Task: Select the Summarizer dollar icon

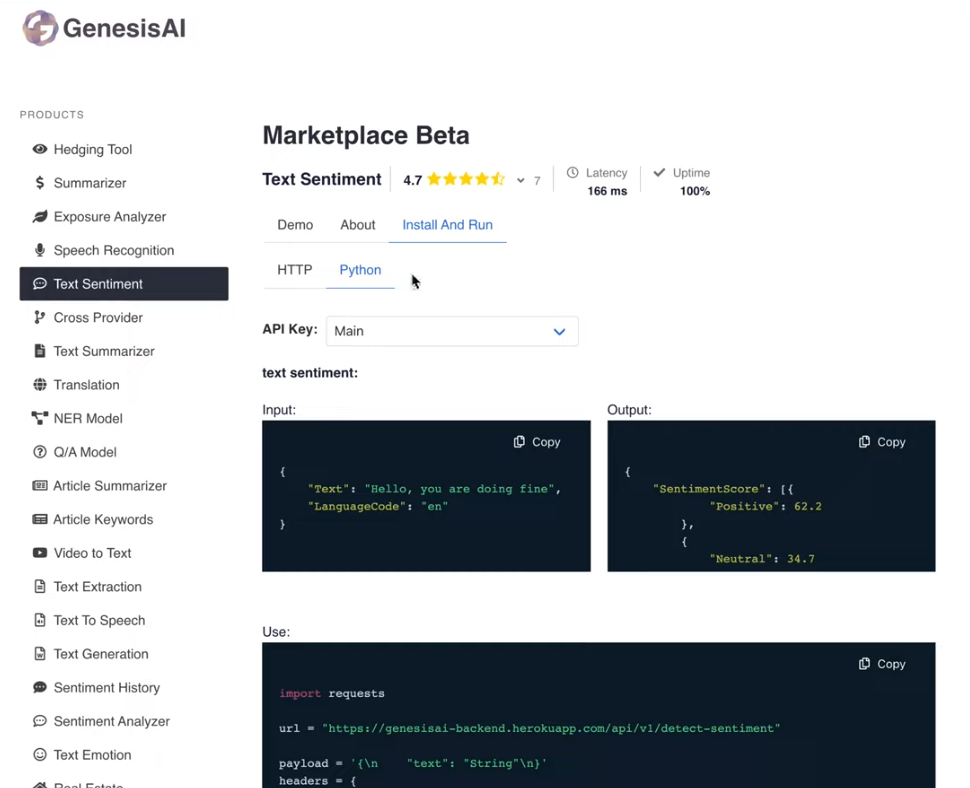Action: coord(40,182)
